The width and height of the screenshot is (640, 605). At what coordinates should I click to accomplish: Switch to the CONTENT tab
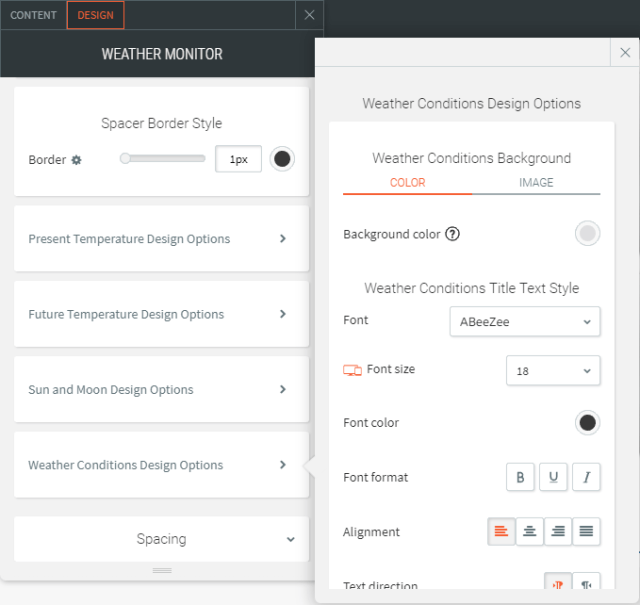pos(33,15)
